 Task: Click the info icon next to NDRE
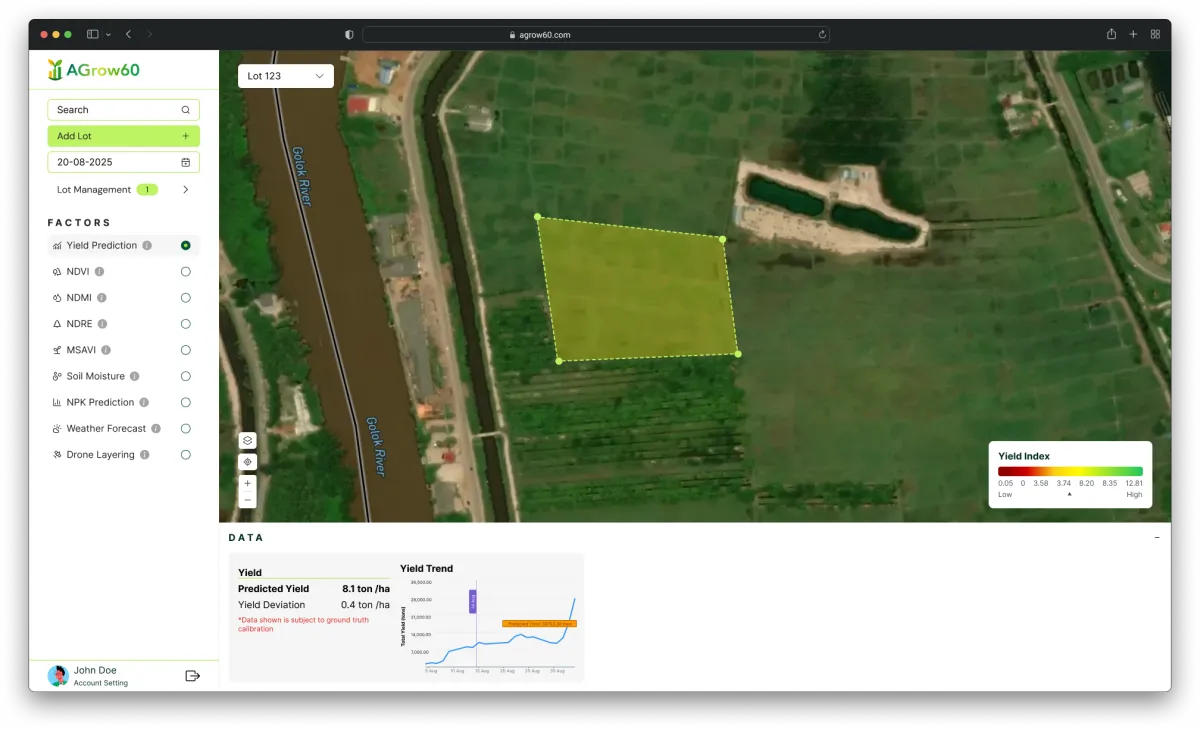click(x=102, y=324)
